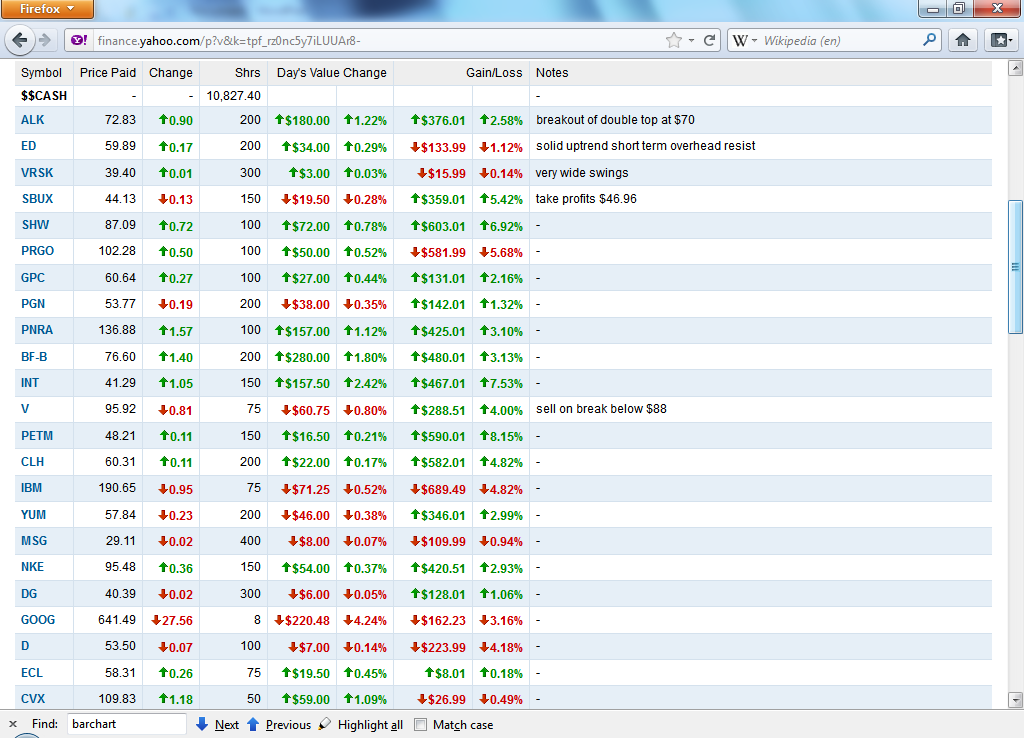Click the IBM gain/loss value $689.49
The width and height of the screenshot is (1024, 738).
(438, 489)
